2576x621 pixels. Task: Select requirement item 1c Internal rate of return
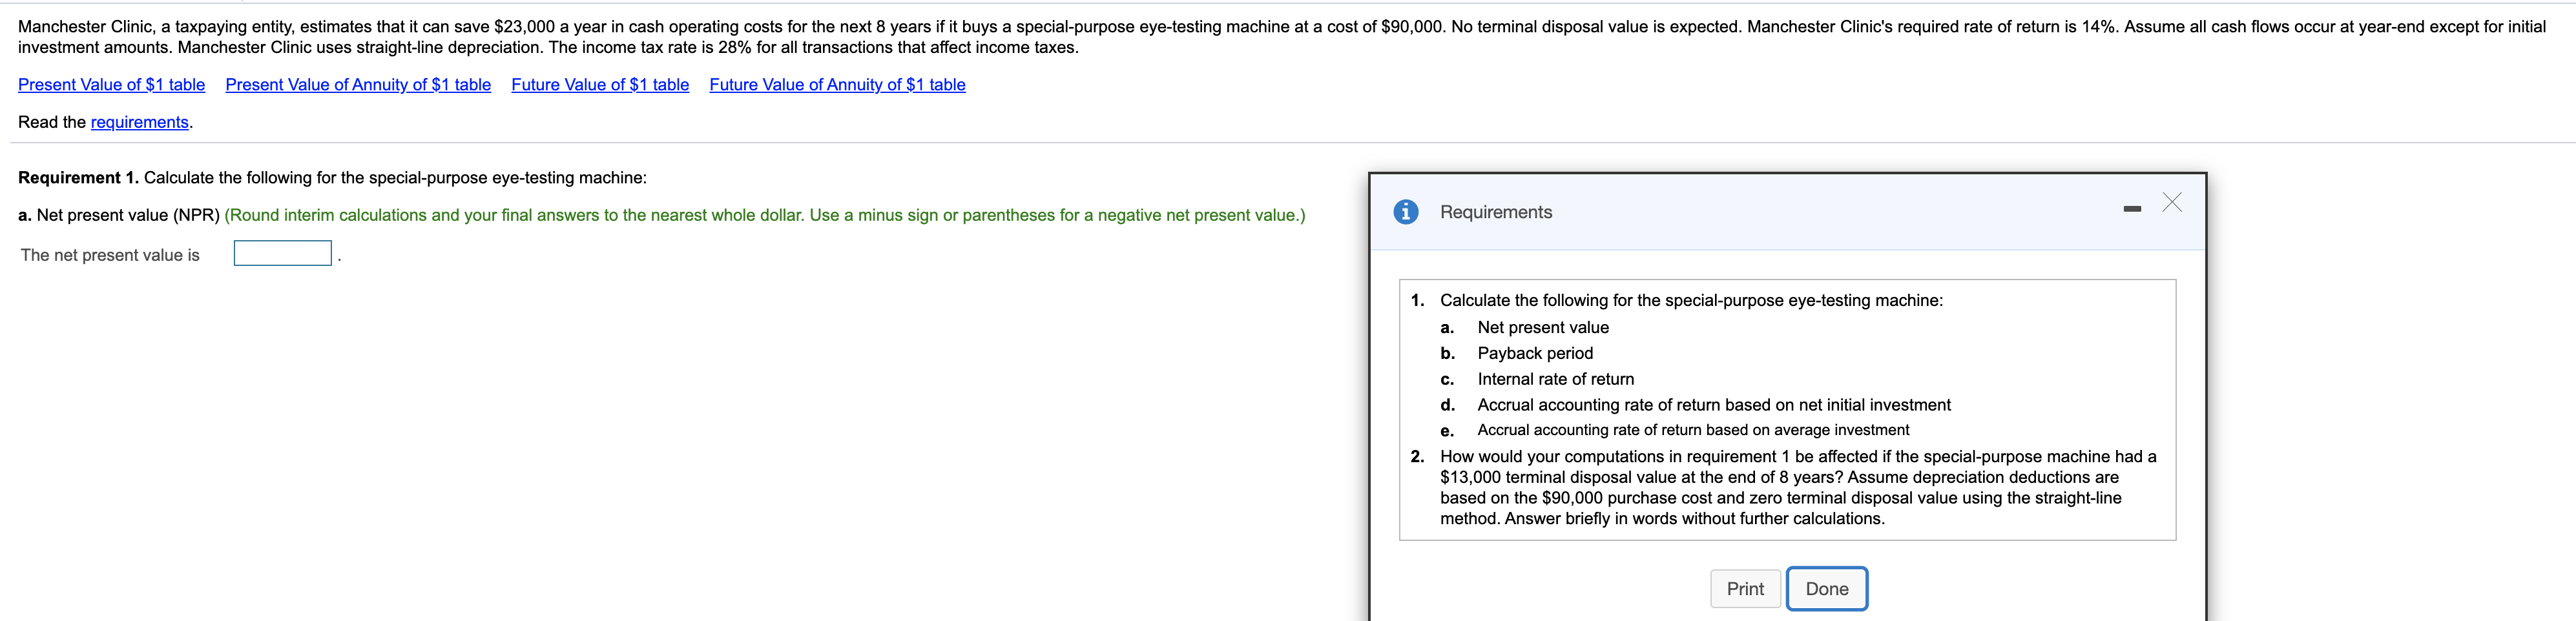pos(1555,379)
